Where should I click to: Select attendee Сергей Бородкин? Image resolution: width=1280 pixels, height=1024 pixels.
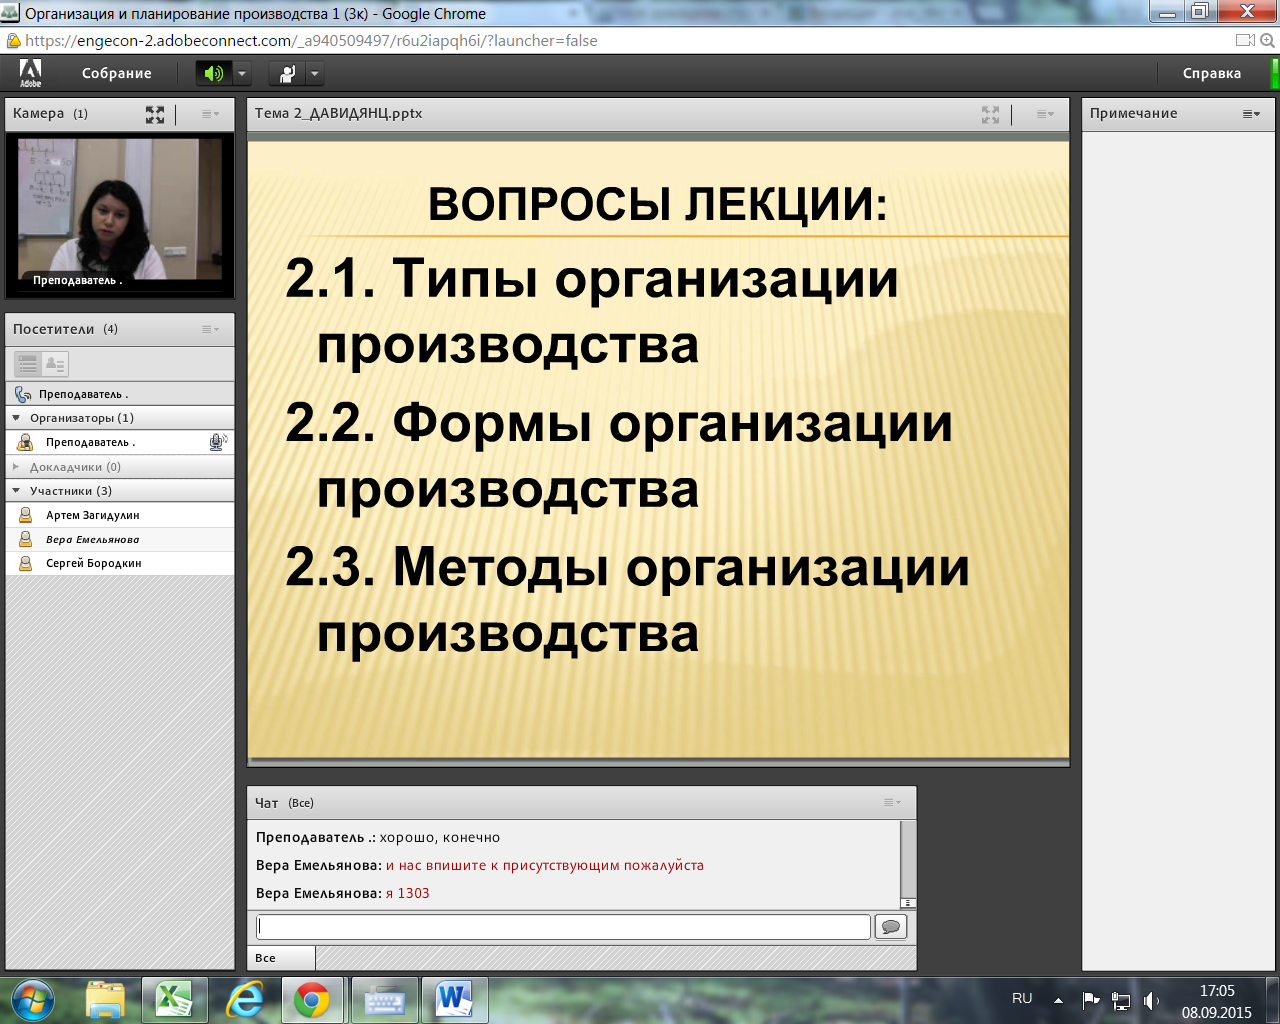pos(120,563)
